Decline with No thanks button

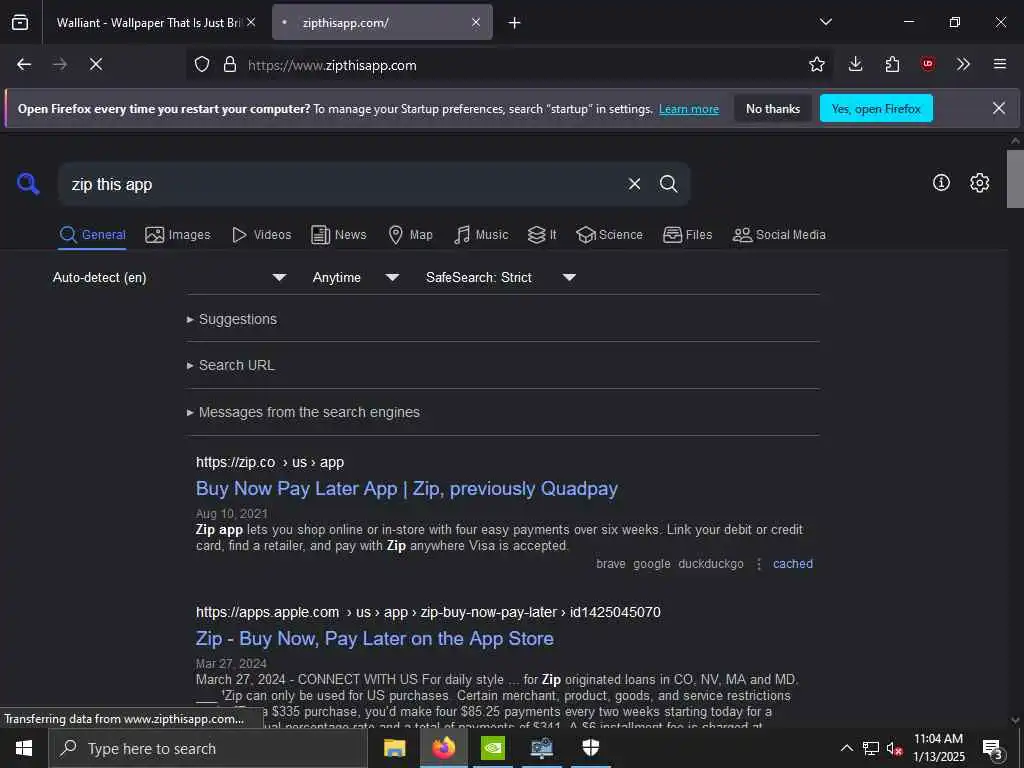773,109
